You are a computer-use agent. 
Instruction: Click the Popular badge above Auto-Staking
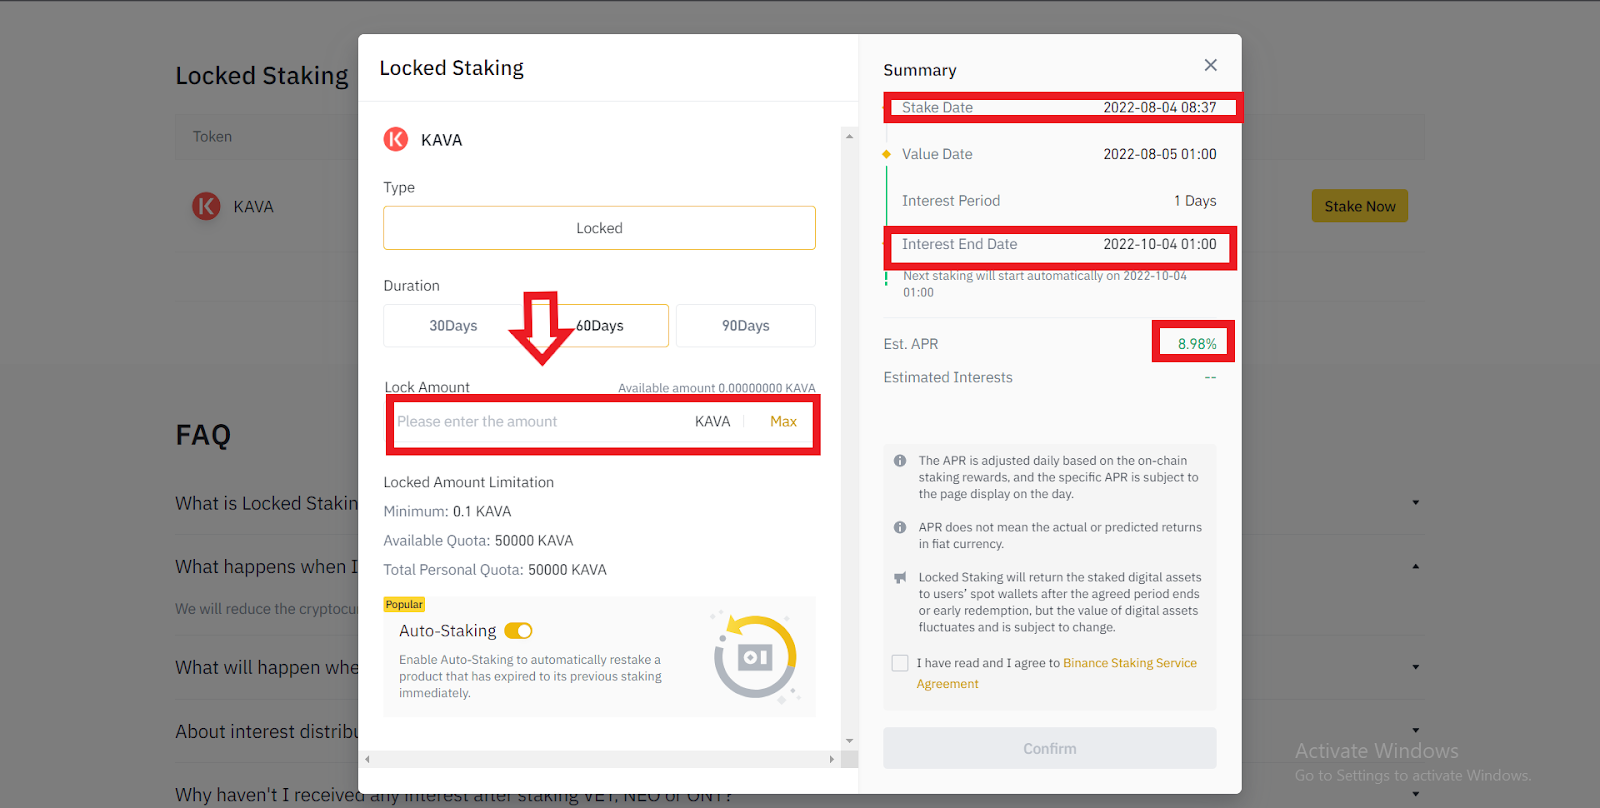(404, 604)
